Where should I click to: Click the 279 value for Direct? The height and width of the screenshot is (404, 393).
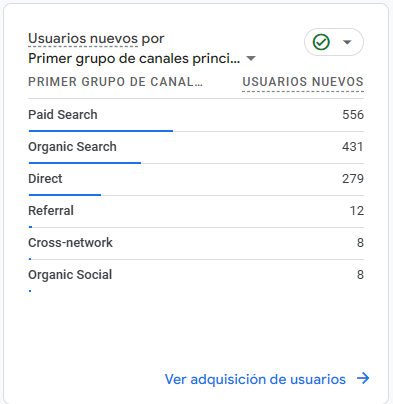point(353,179)
